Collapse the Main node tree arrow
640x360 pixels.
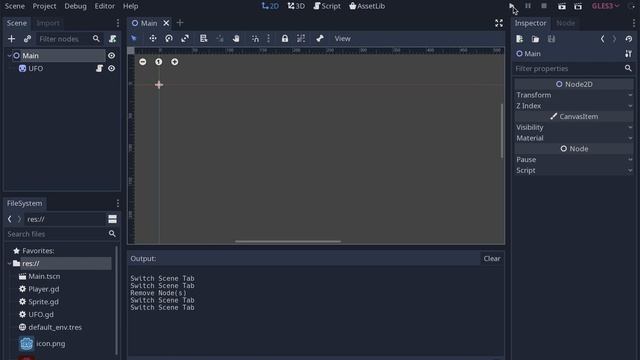point(9,56)
